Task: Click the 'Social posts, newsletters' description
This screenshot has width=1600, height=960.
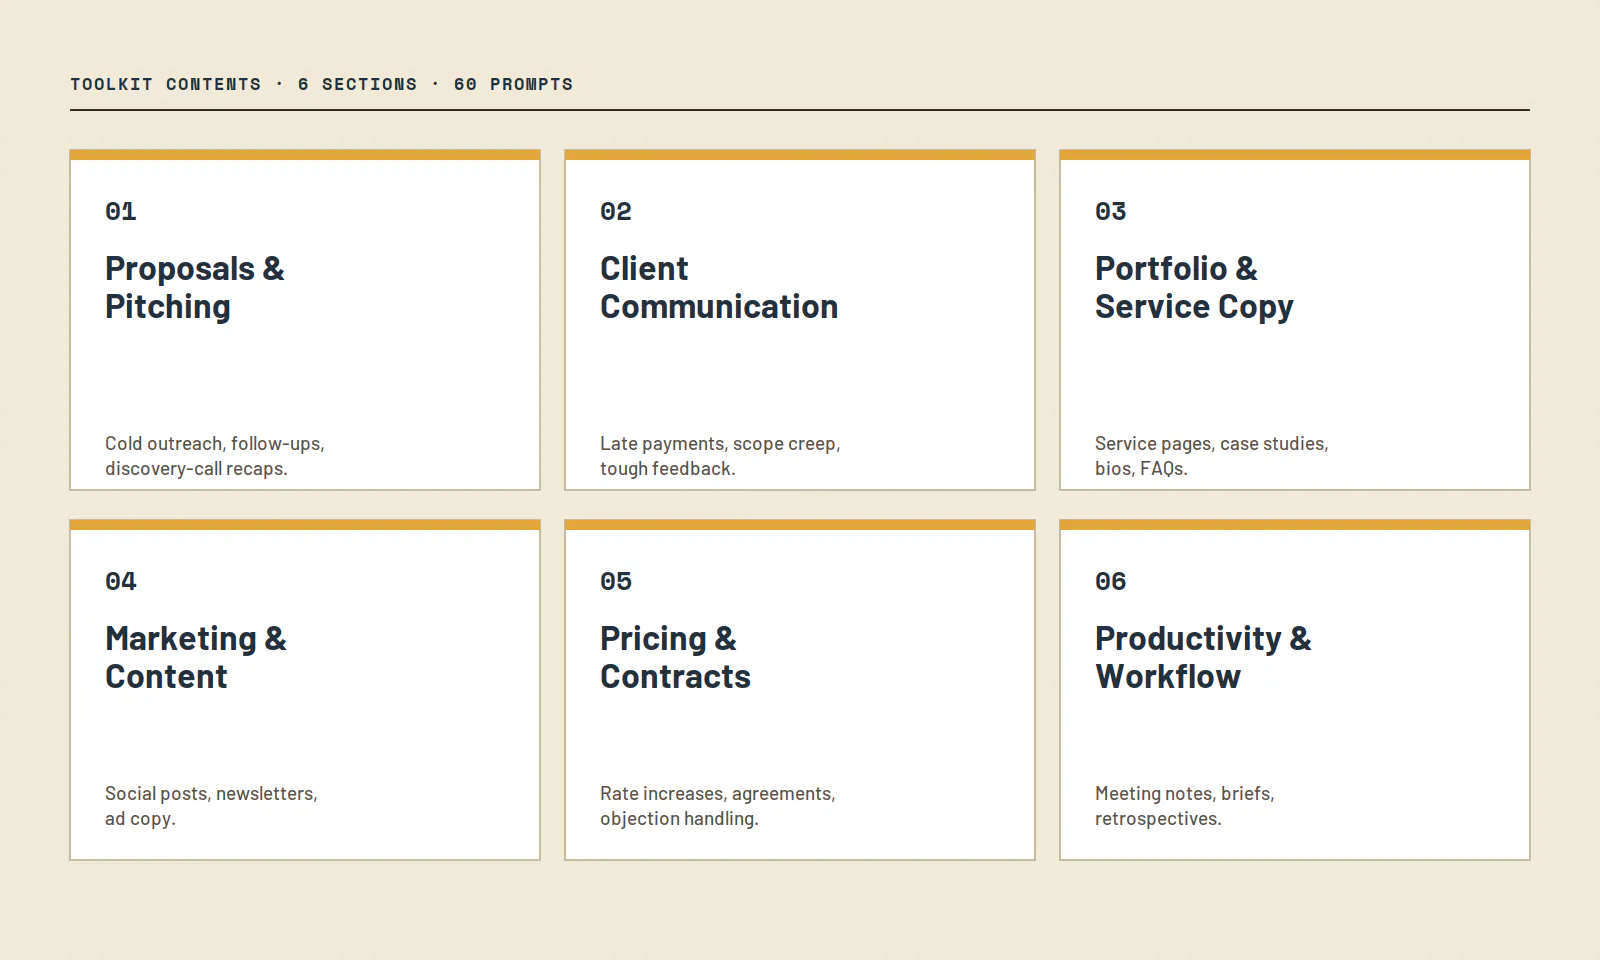Action: [211, 806]
